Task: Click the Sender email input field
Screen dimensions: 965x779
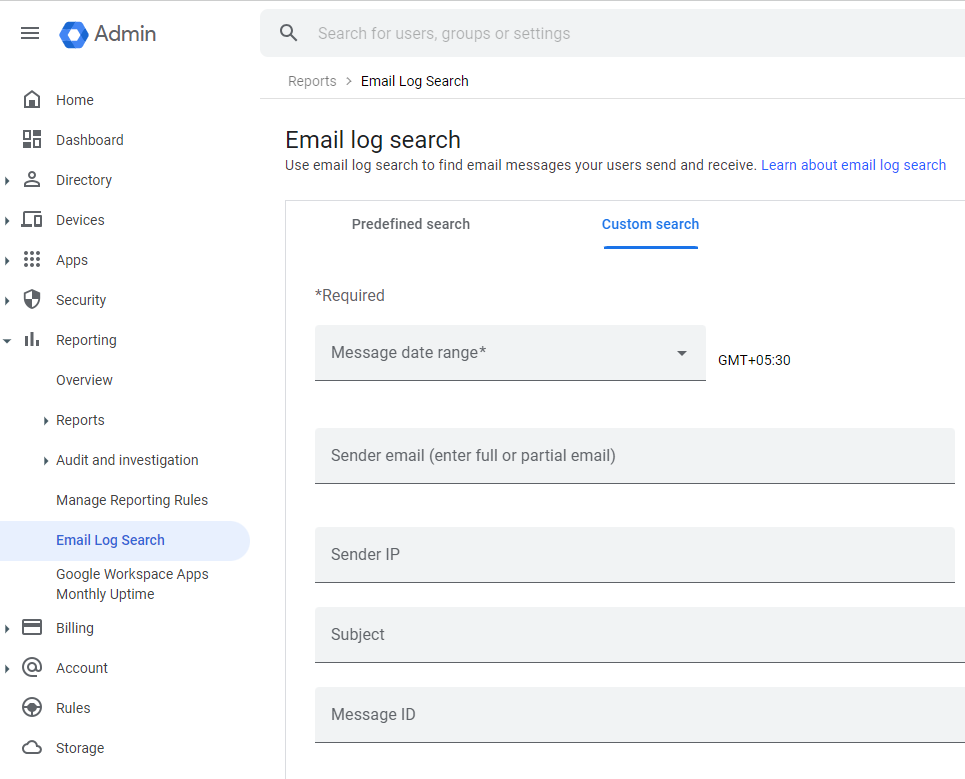Action: tap(634, 456)
